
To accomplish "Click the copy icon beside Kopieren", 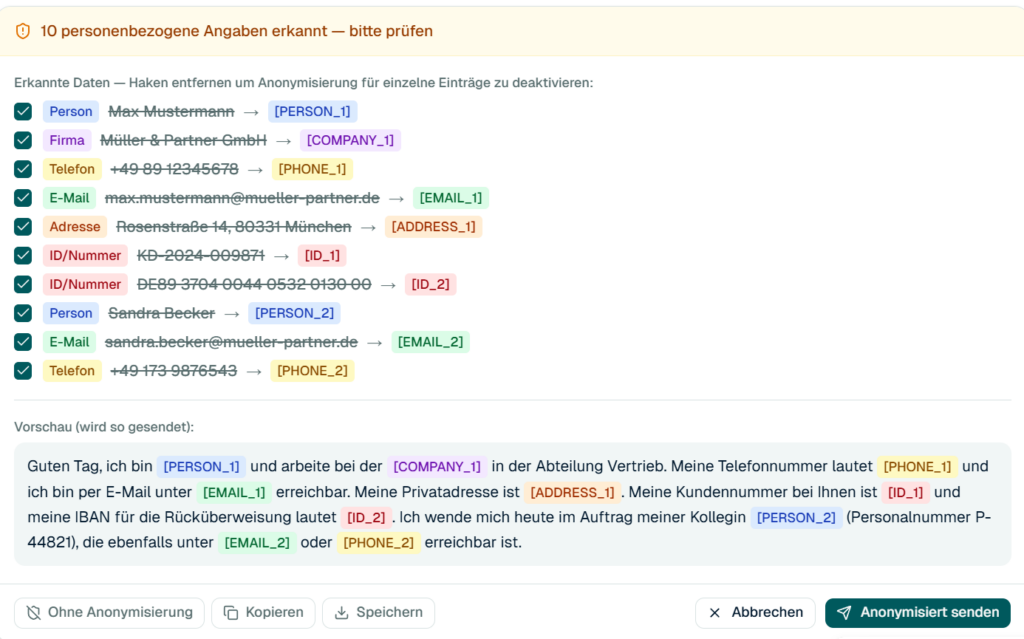I will (x=231, y=613).
